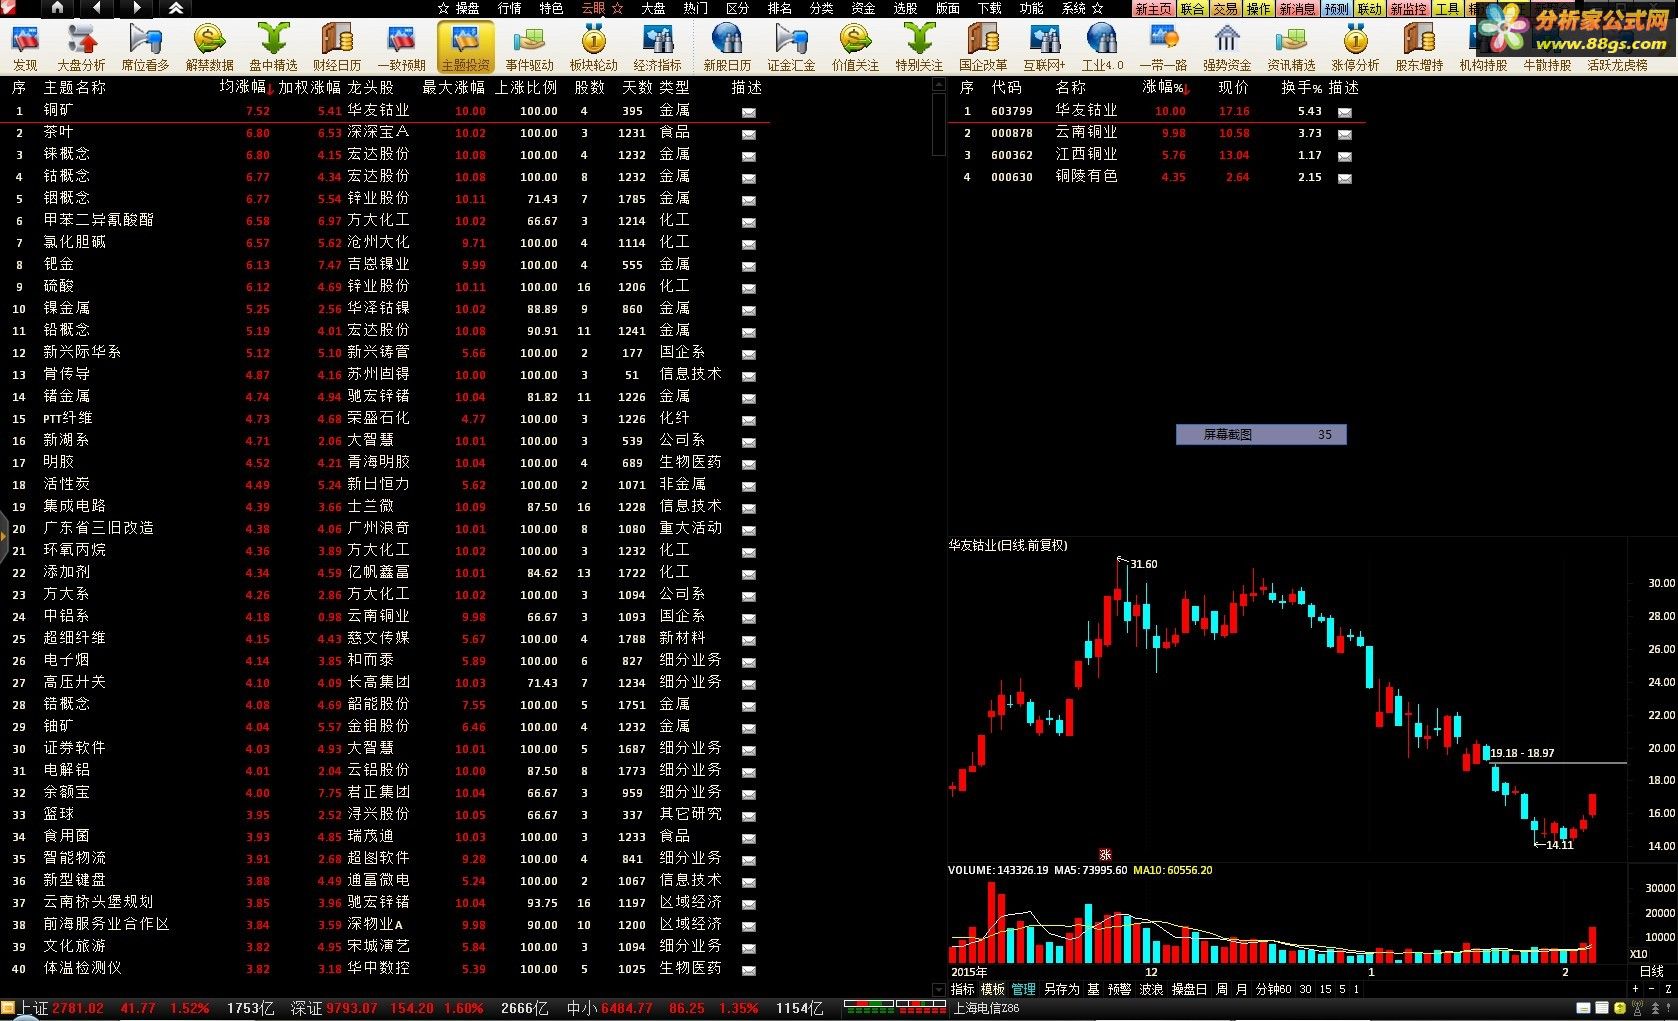This screenshot has height=1021, width=1678.
Task: Click 模板 below the chart
Action: [993, 989]
